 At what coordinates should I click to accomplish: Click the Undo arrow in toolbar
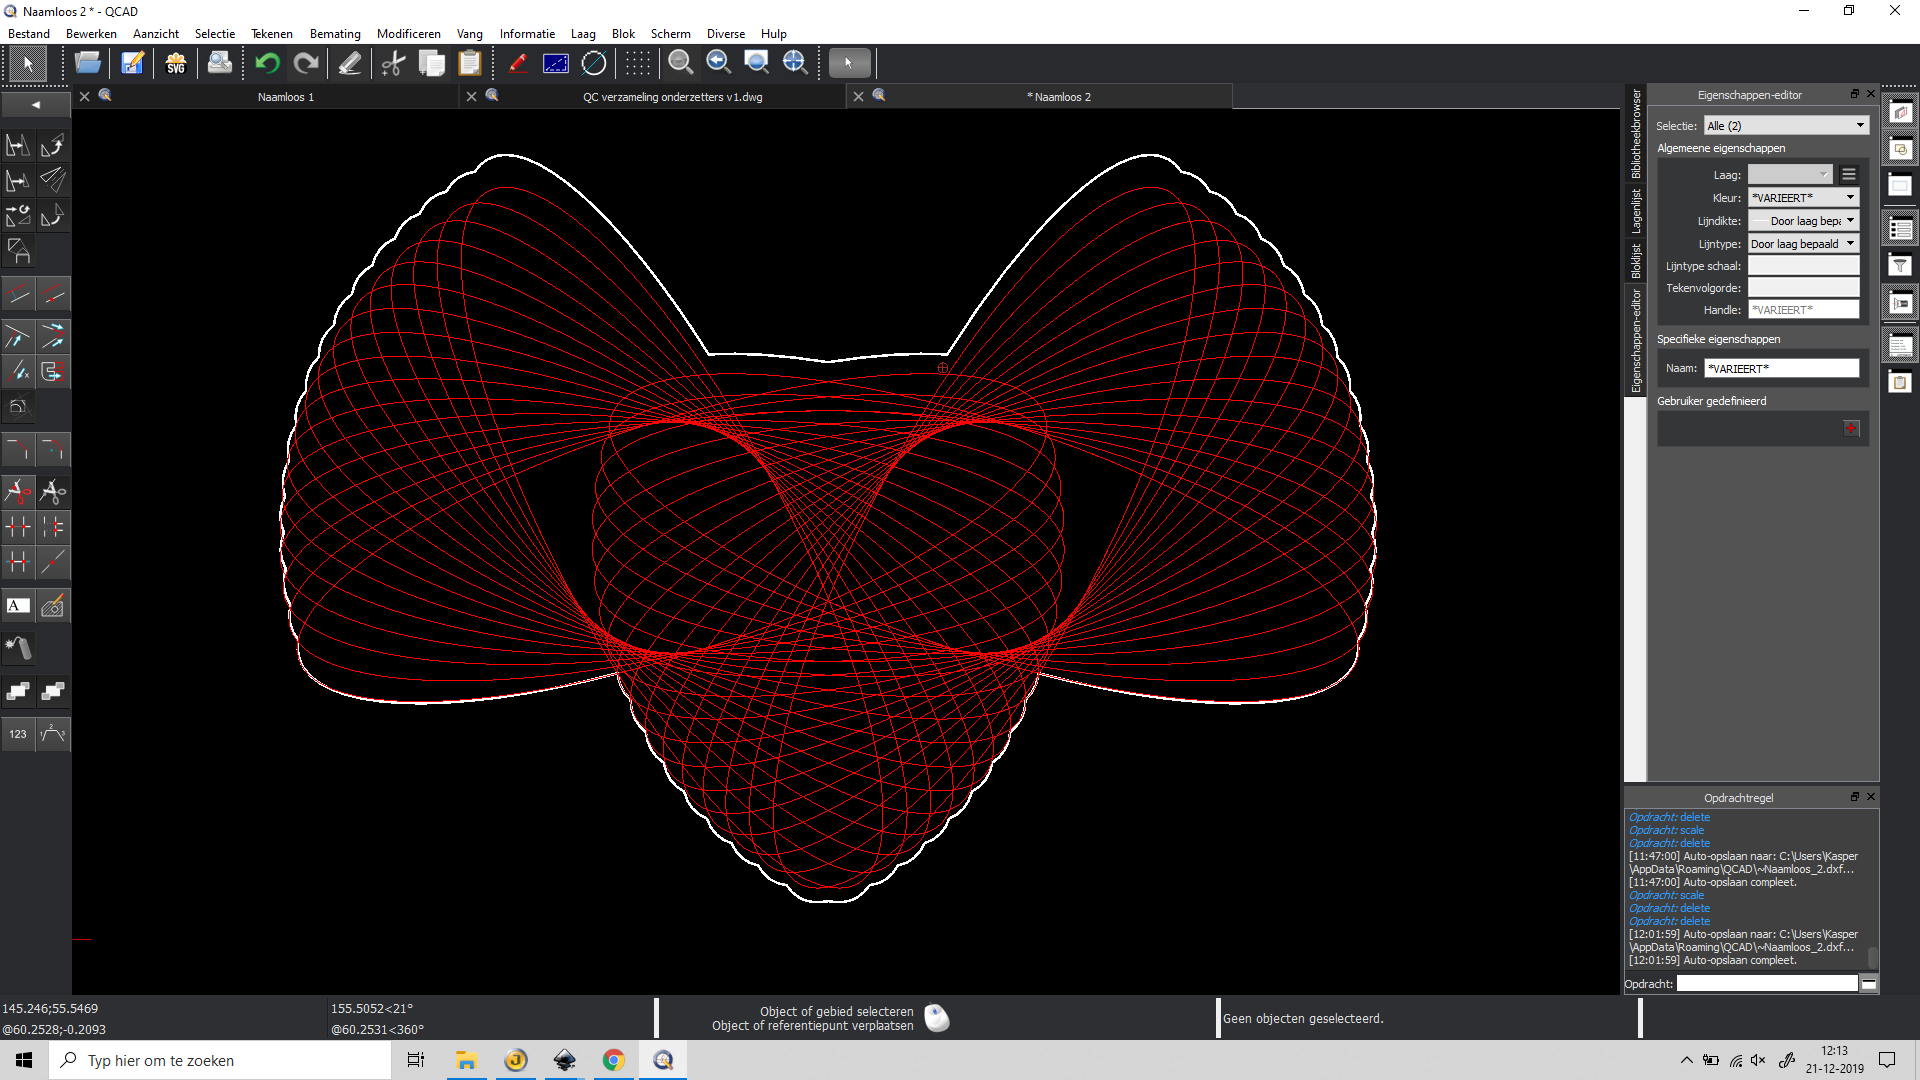click(267, 63)
